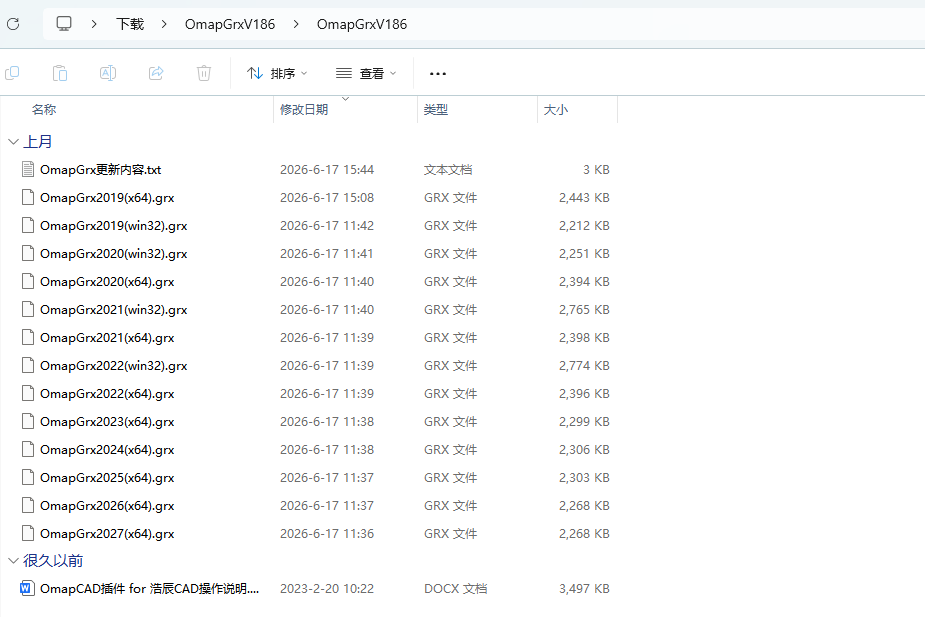Viewport: 925px width, 617px height.
Task: Expand chevron after 下载 in breadcrumb
Action: point(164,24)
